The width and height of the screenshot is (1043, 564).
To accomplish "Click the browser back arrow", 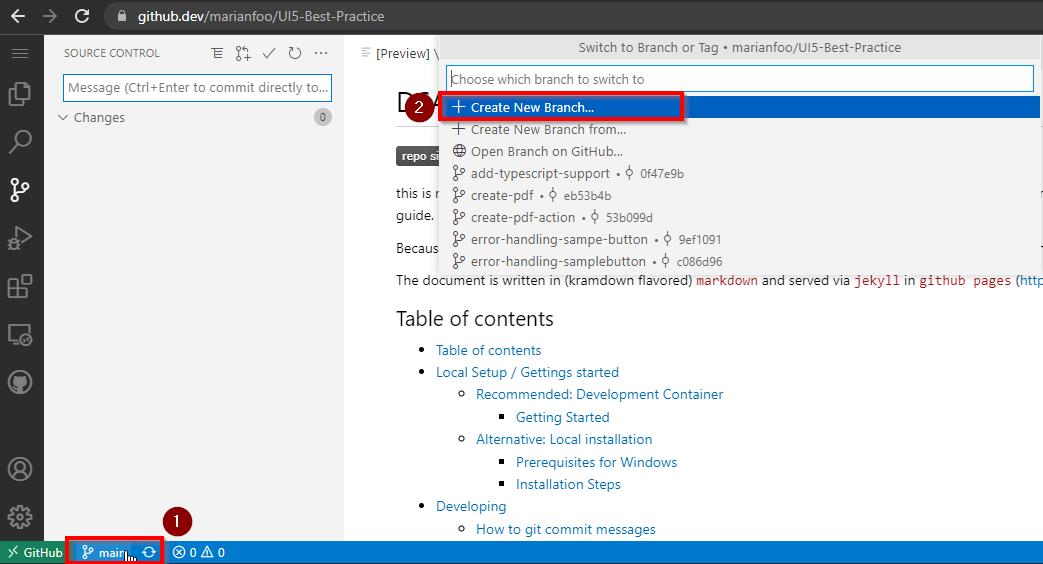I will pyautogui.click(x=18, y=16).
